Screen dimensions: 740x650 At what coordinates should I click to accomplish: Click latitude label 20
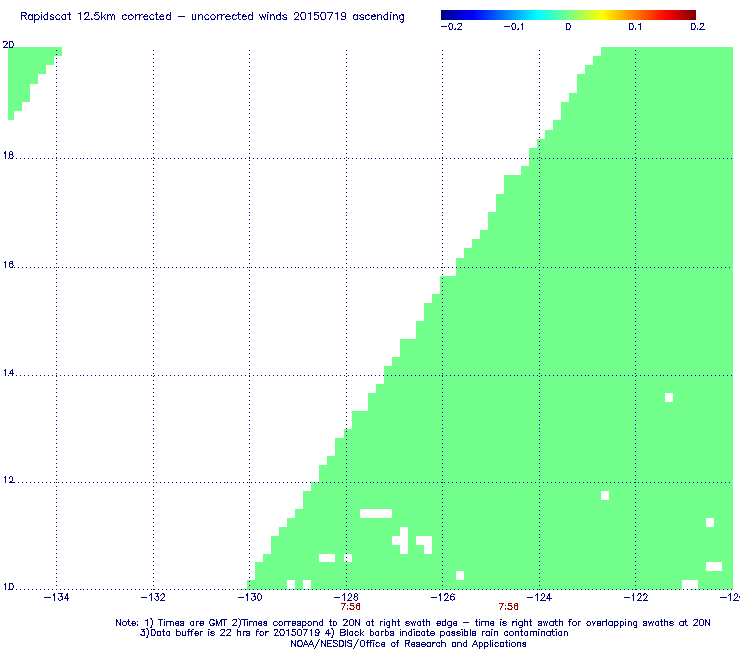8,45
